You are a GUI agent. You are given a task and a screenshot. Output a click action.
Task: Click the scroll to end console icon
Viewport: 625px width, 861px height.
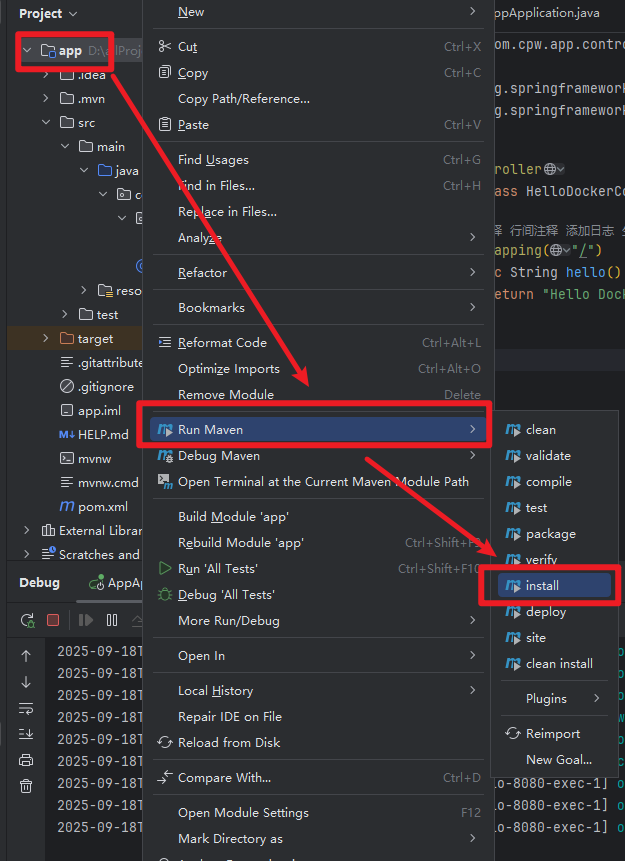26,734
